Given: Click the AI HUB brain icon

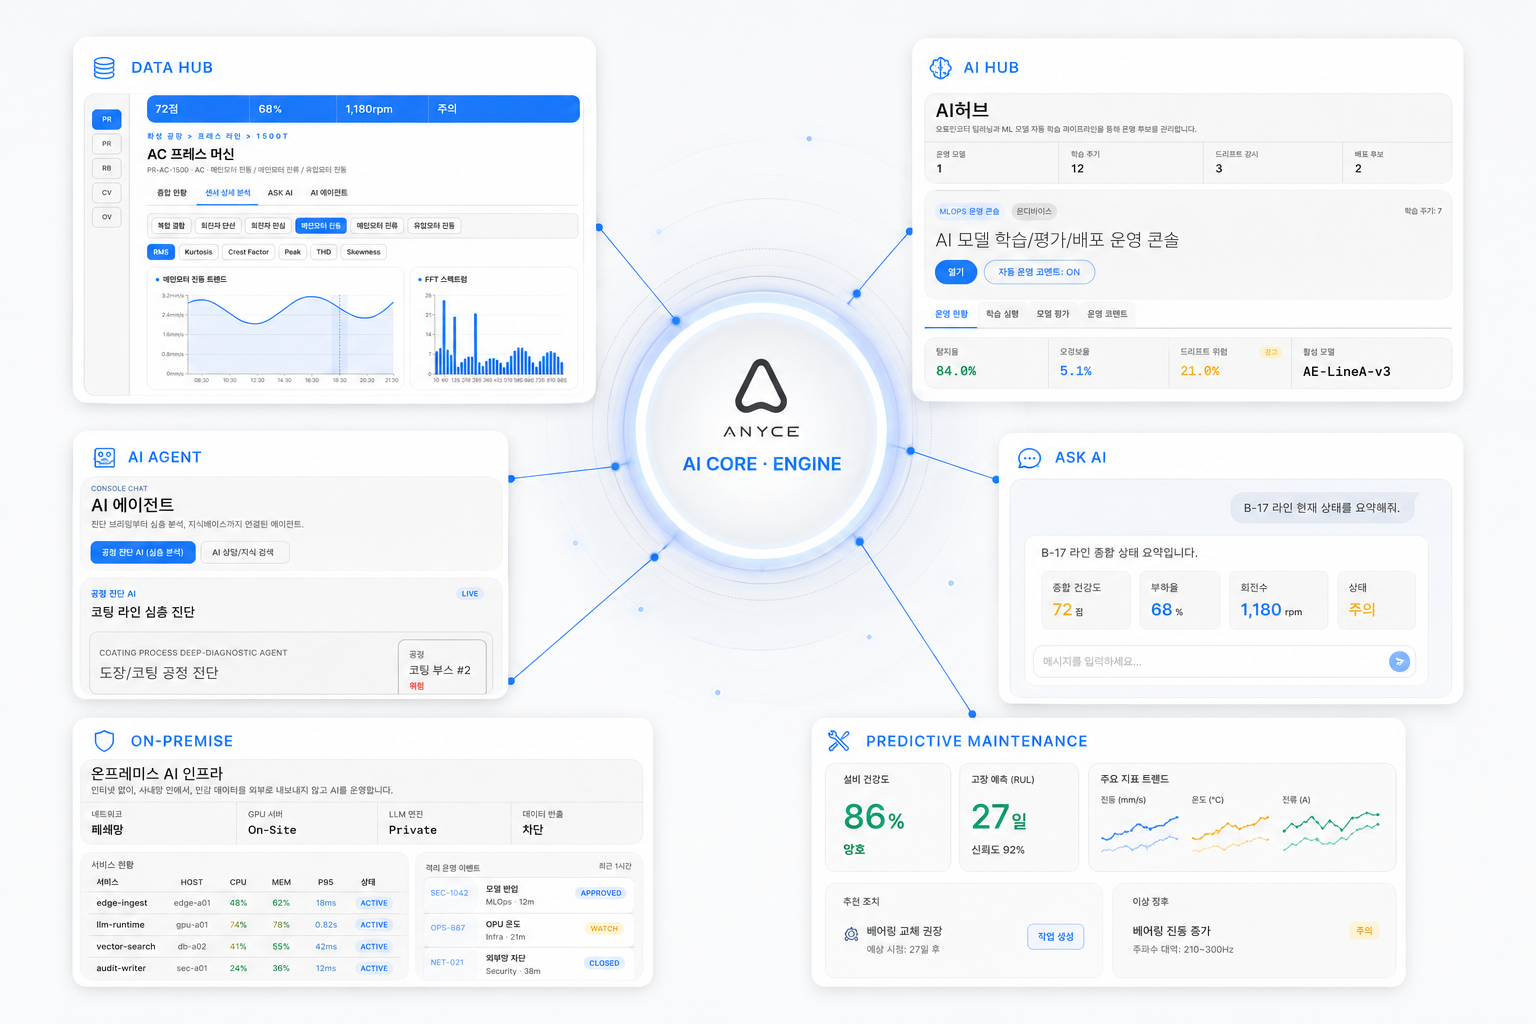Looking at the screenshot, I should [941, 68].
